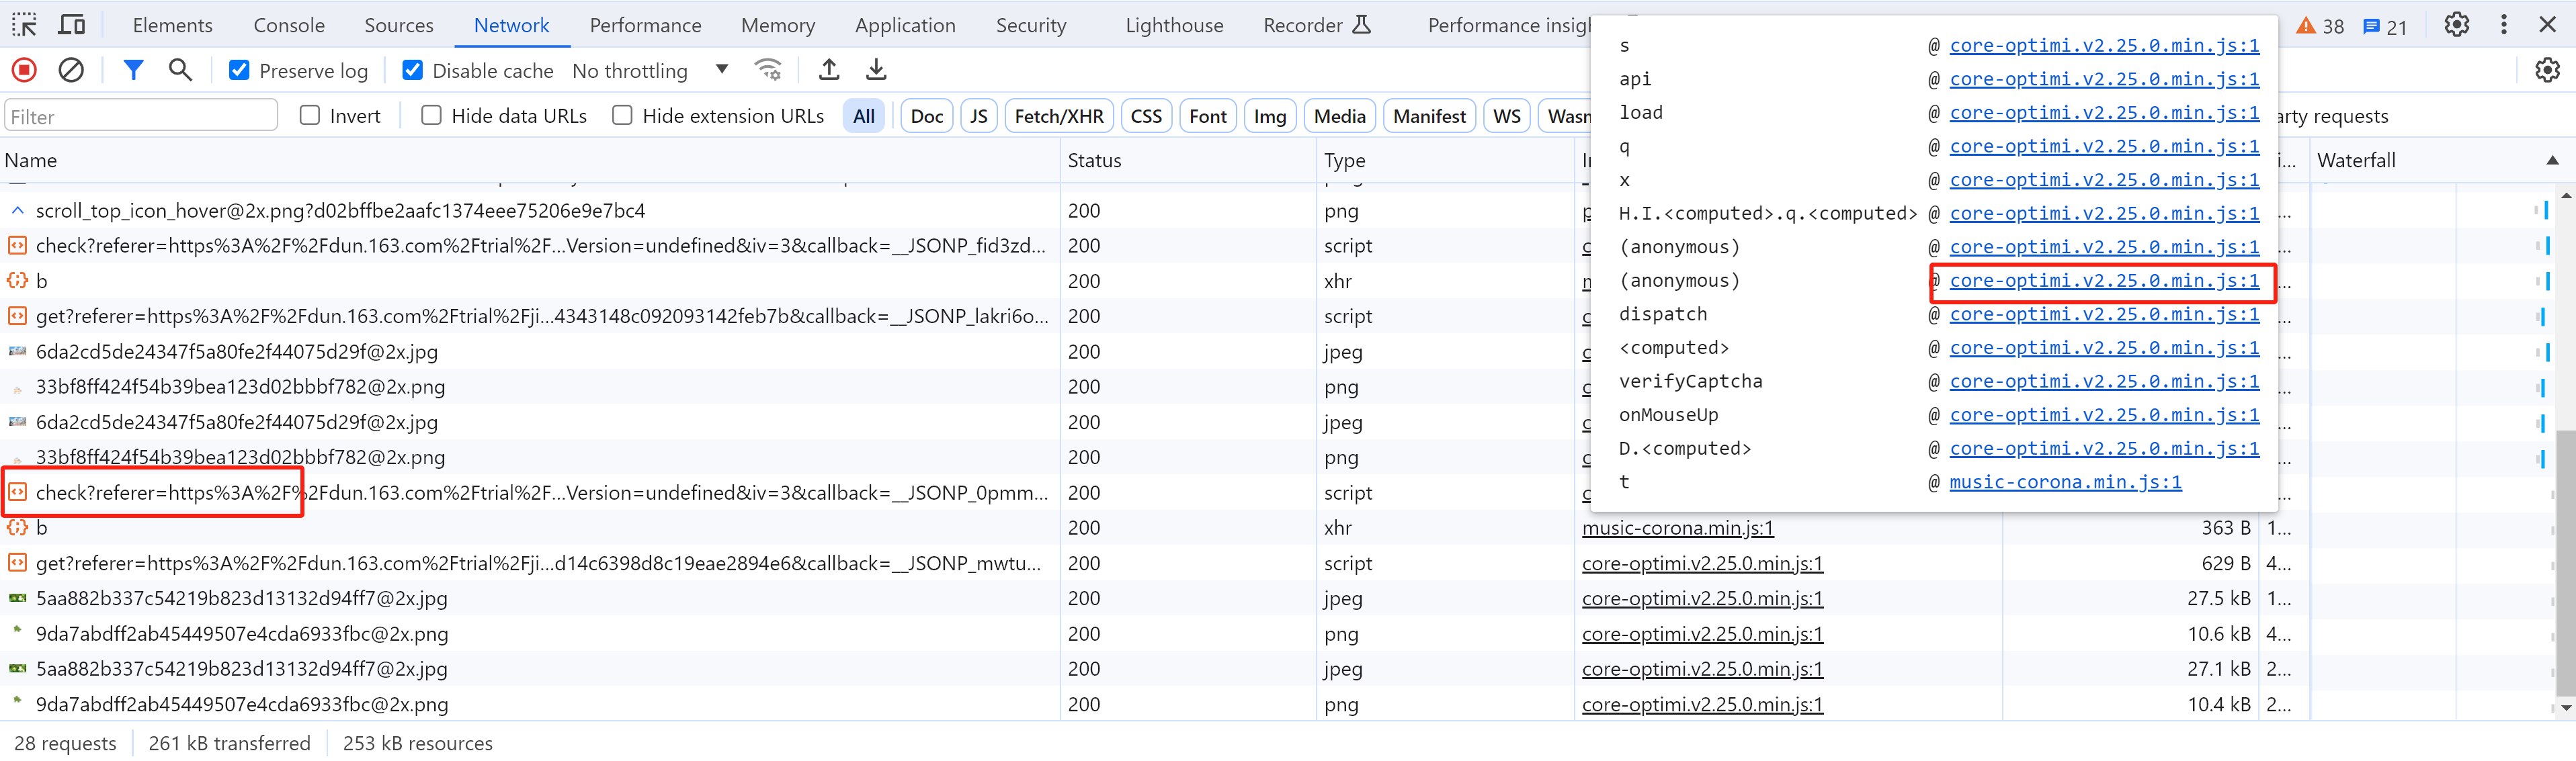This screenshot has height=761, width=2576.
Task: Filter requests by Media type
Action: click(x=1340, y=117)
